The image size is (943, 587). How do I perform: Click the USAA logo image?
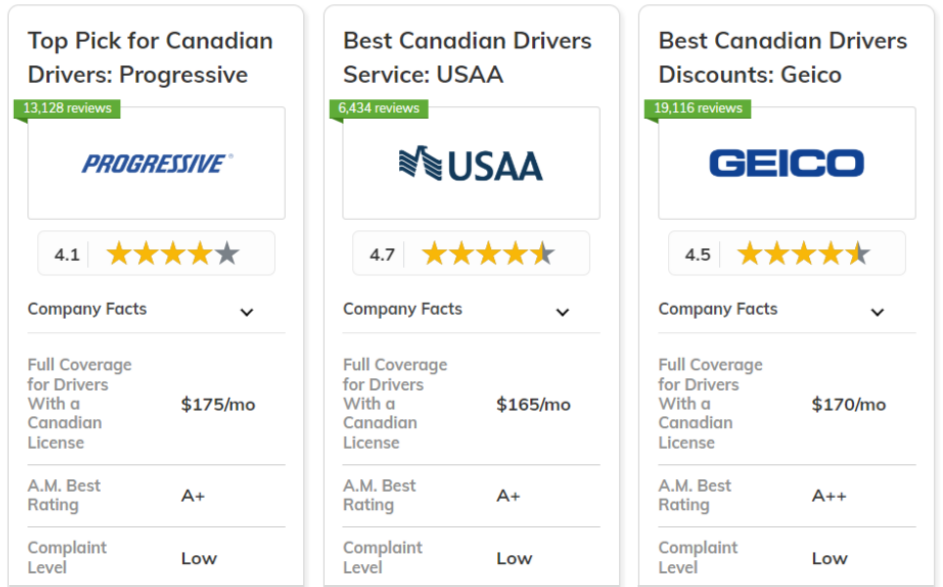[471, 164]
